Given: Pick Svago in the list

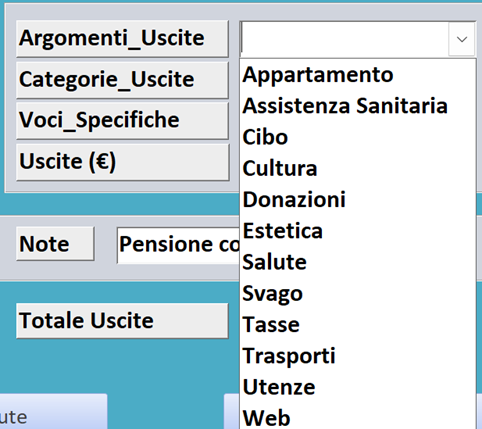Looking at the screenshot, I should pos(358,293).
